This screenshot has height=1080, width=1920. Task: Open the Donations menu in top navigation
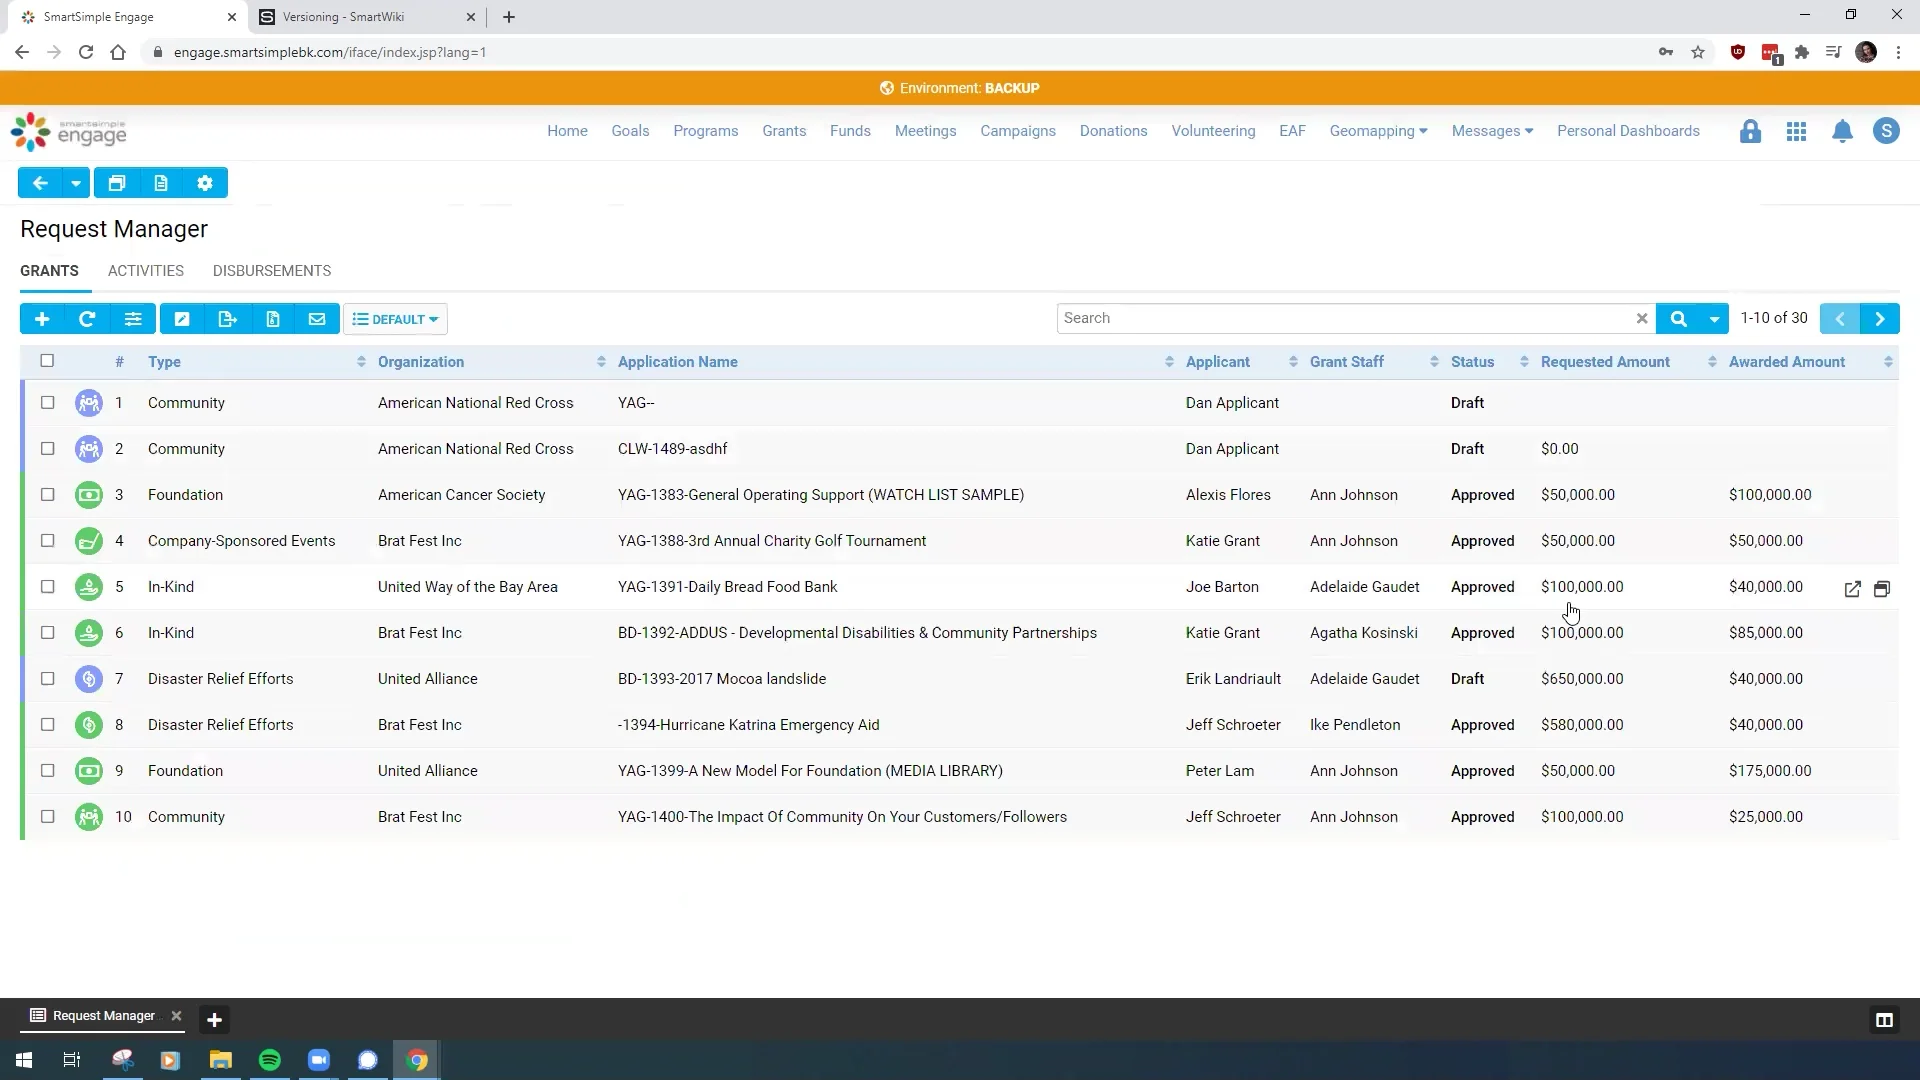point(1113,131)
